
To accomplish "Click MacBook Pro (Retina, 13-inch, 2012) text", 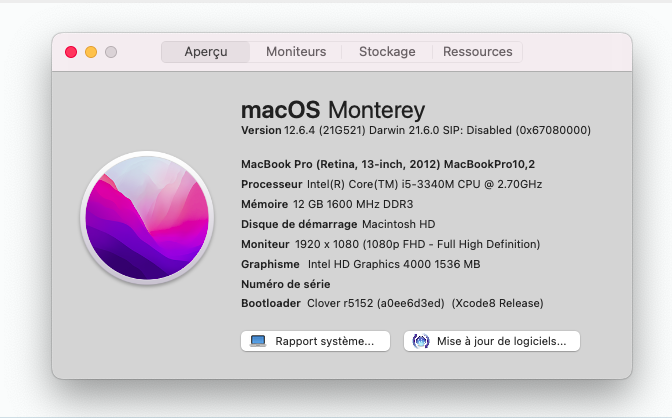I will pyautogui.click(x=341, y=164).
